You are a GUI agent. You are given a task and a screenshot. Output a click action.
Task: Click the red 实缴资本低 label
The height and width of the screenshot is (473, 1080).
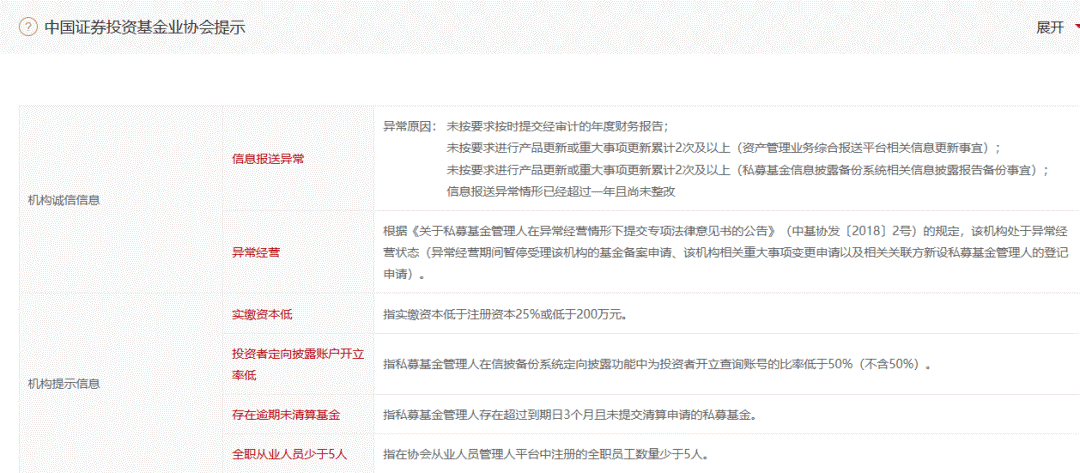262,315
